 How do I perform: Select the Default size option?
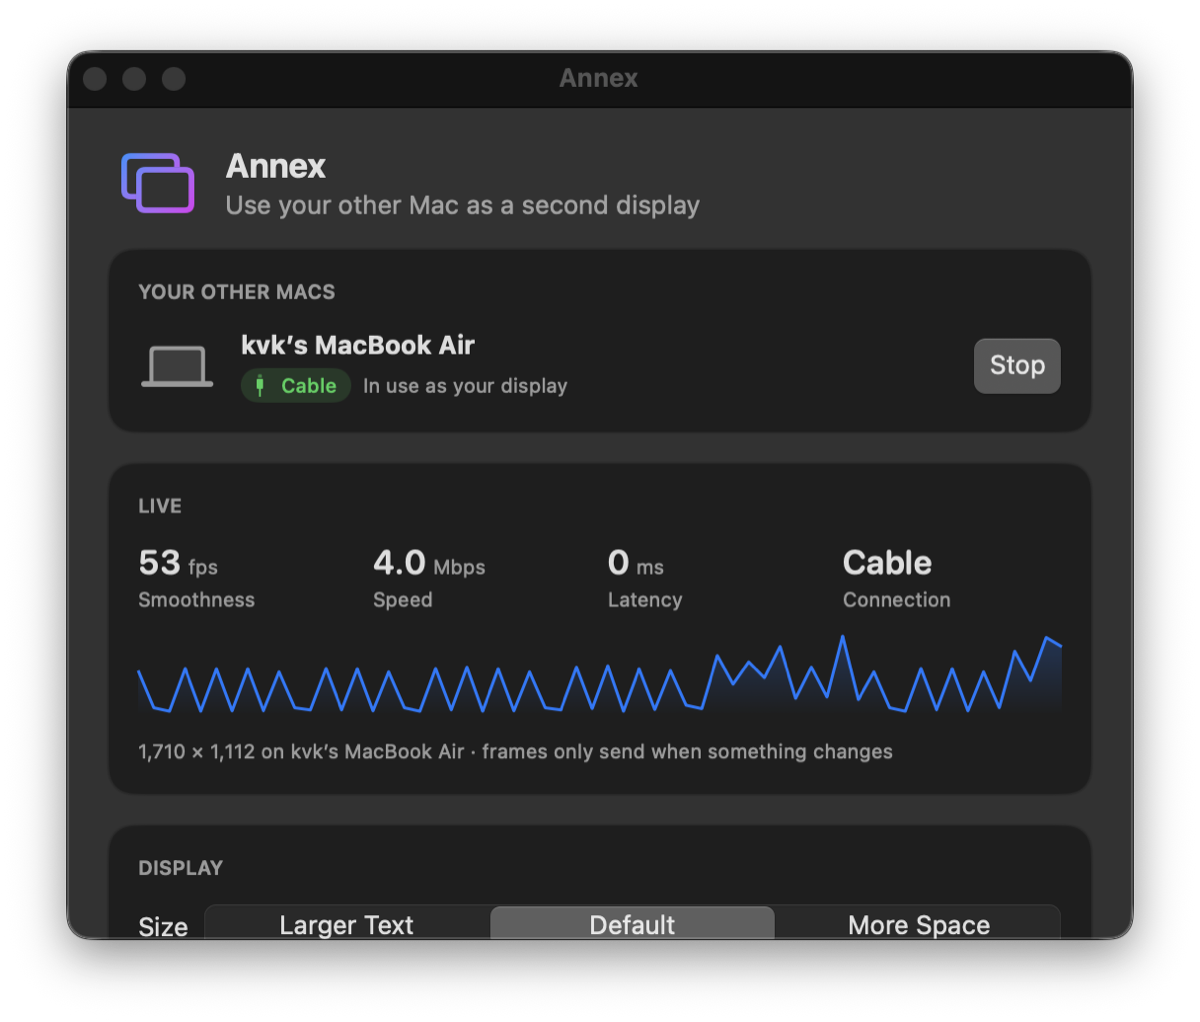click(632, 925)
